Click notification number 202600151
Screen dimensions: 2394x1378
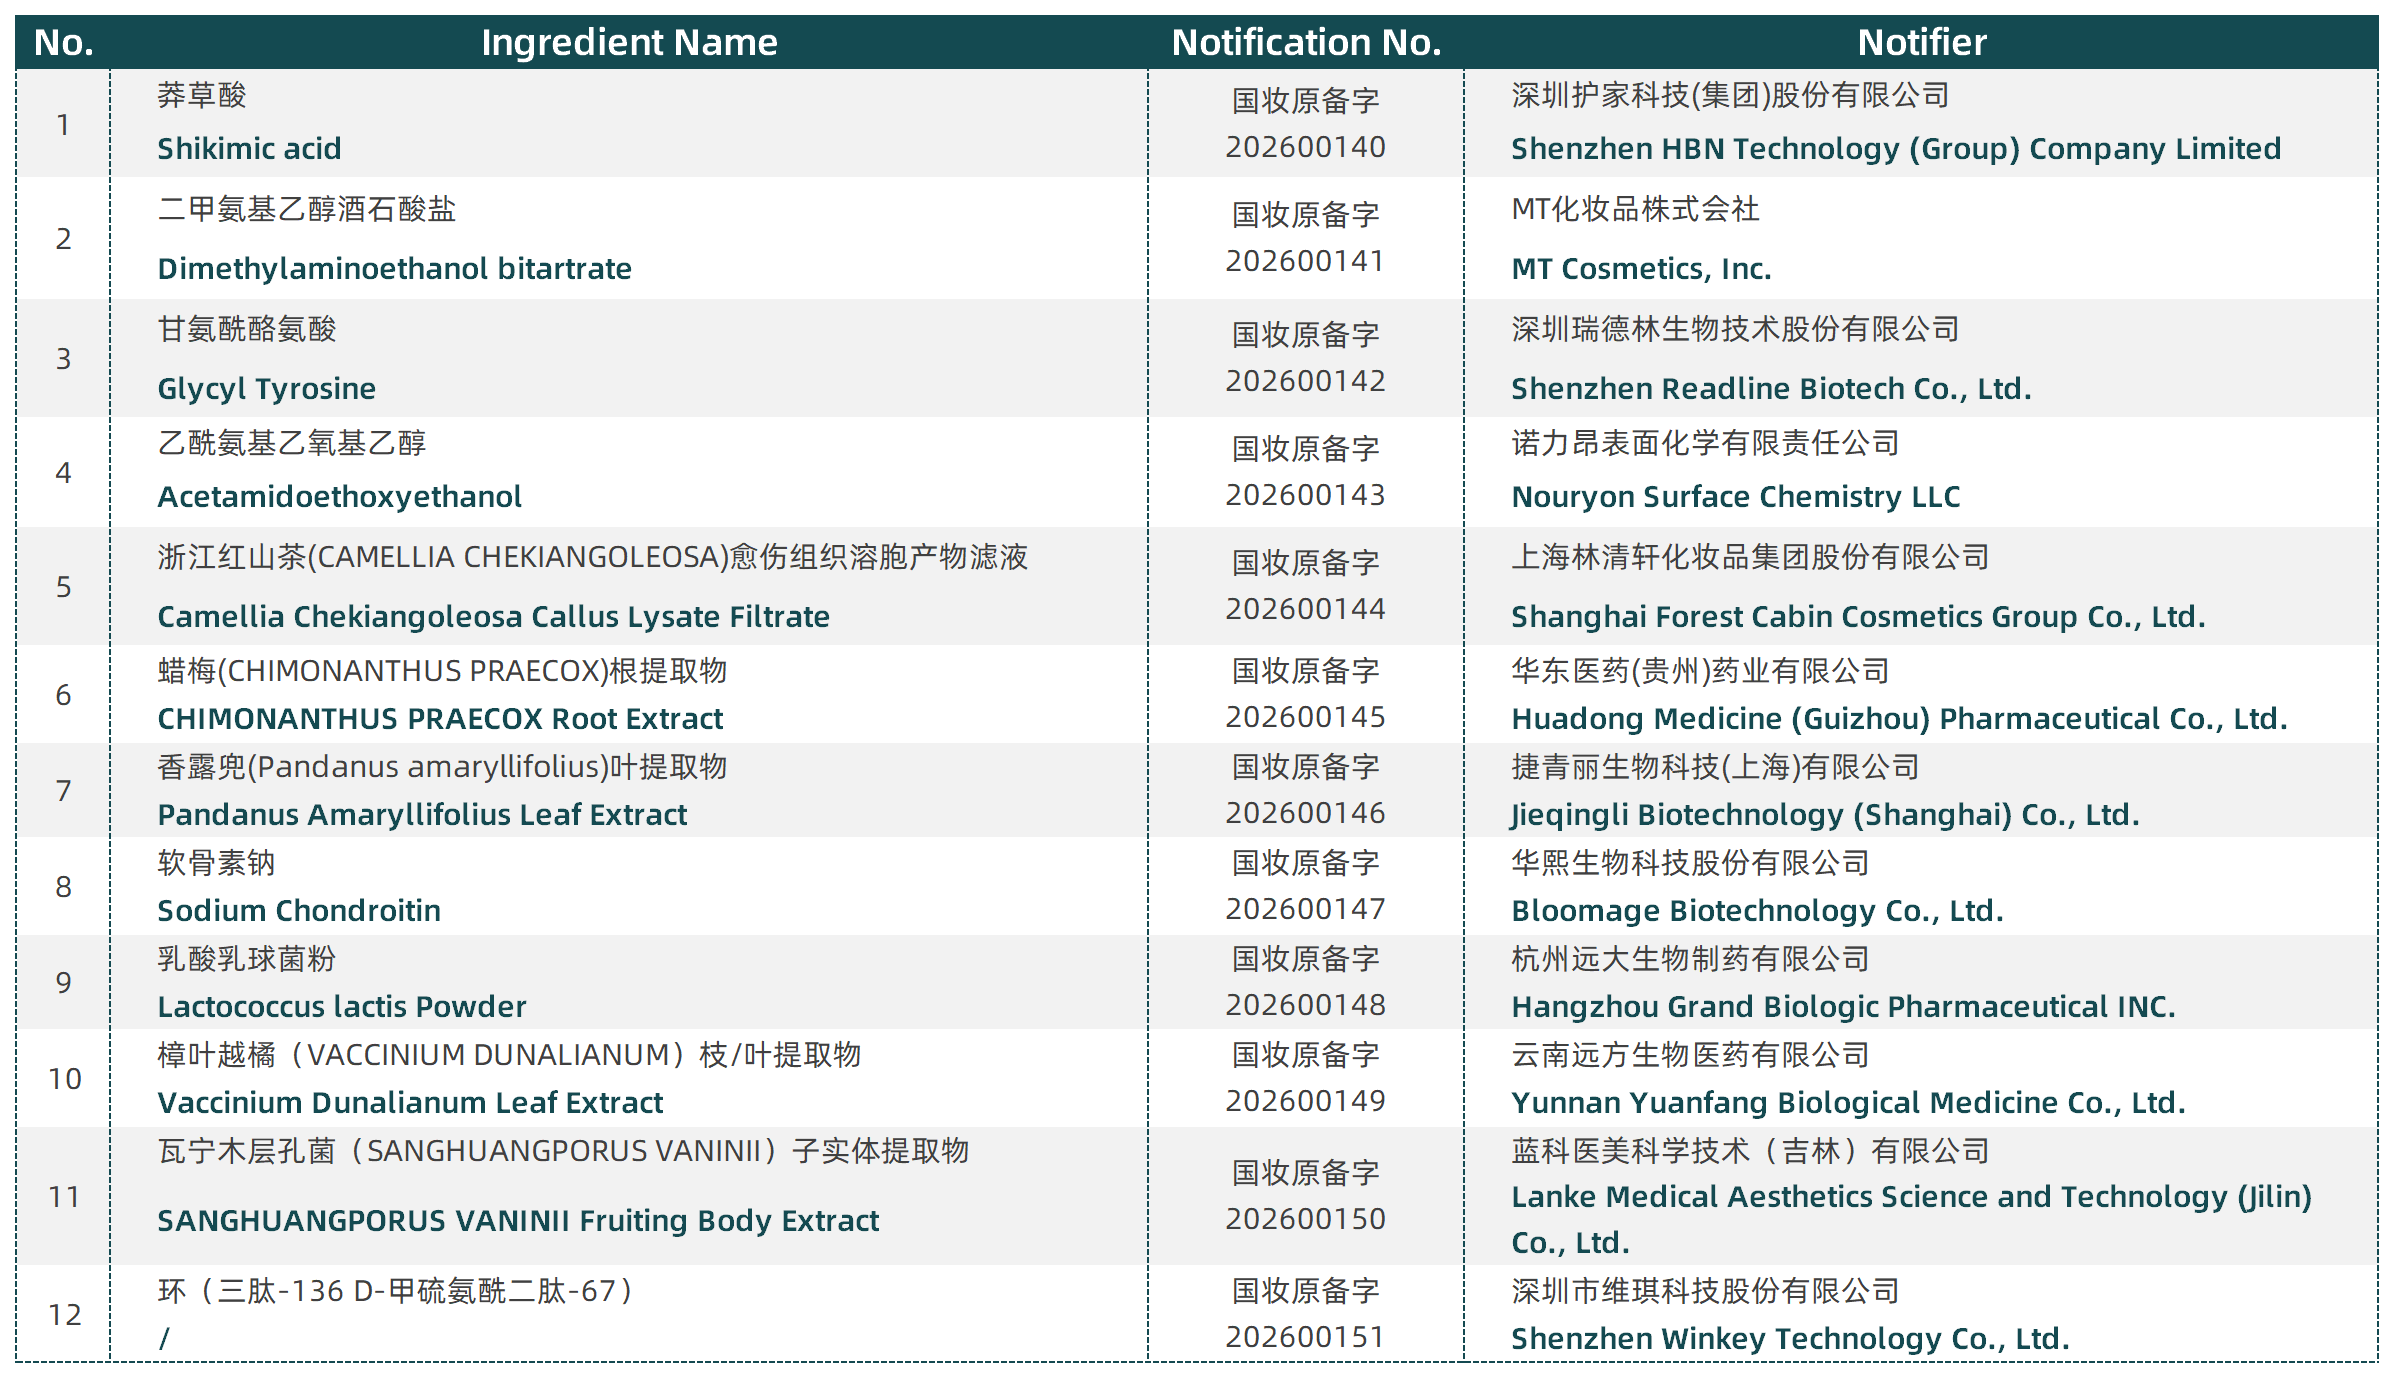pos(1305,1337)
